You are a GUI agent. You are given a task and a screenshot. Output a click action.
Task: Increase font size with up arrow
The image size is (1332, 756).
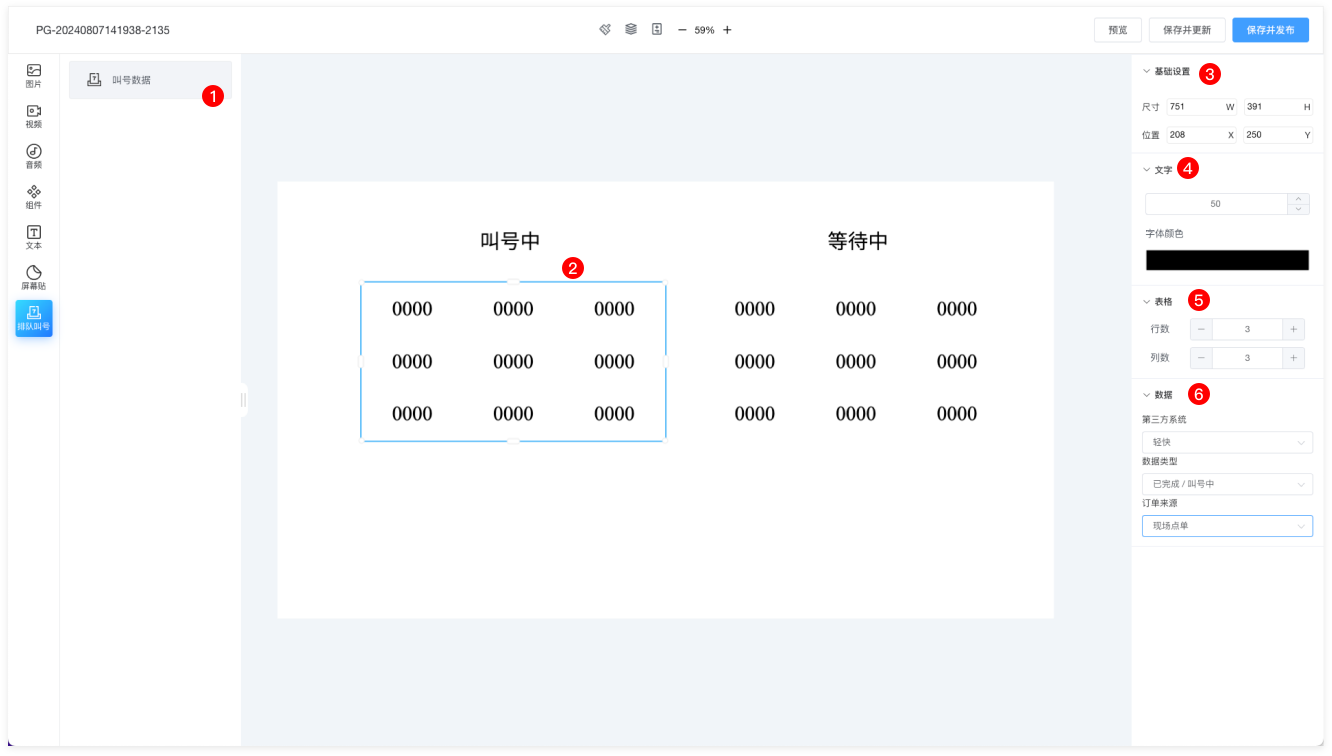click(x=1298, y=199)
